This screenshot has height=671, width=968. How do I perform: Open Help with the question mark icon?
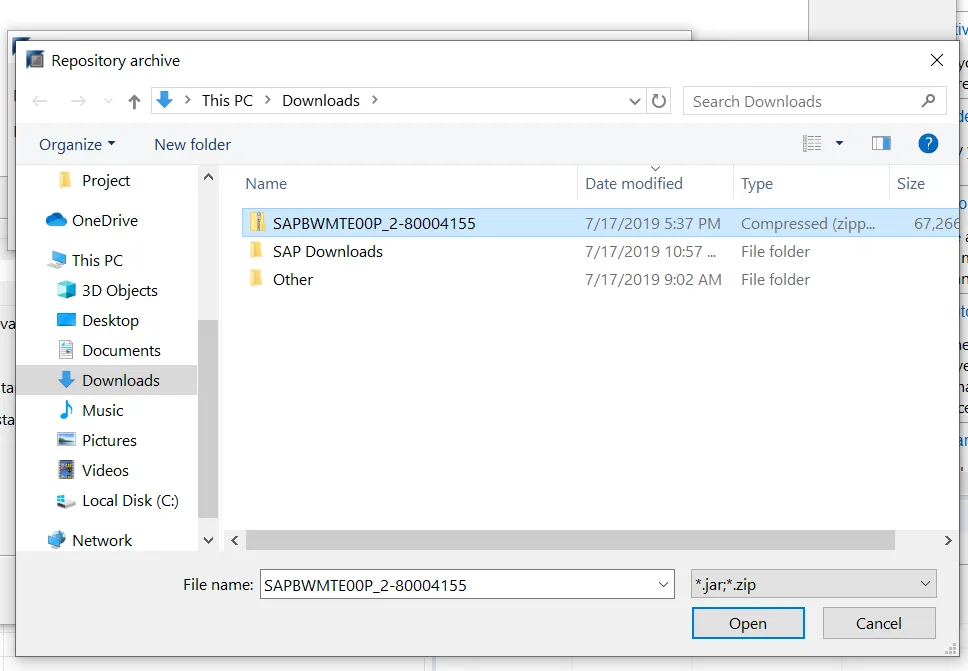click(x=928, y=143)
